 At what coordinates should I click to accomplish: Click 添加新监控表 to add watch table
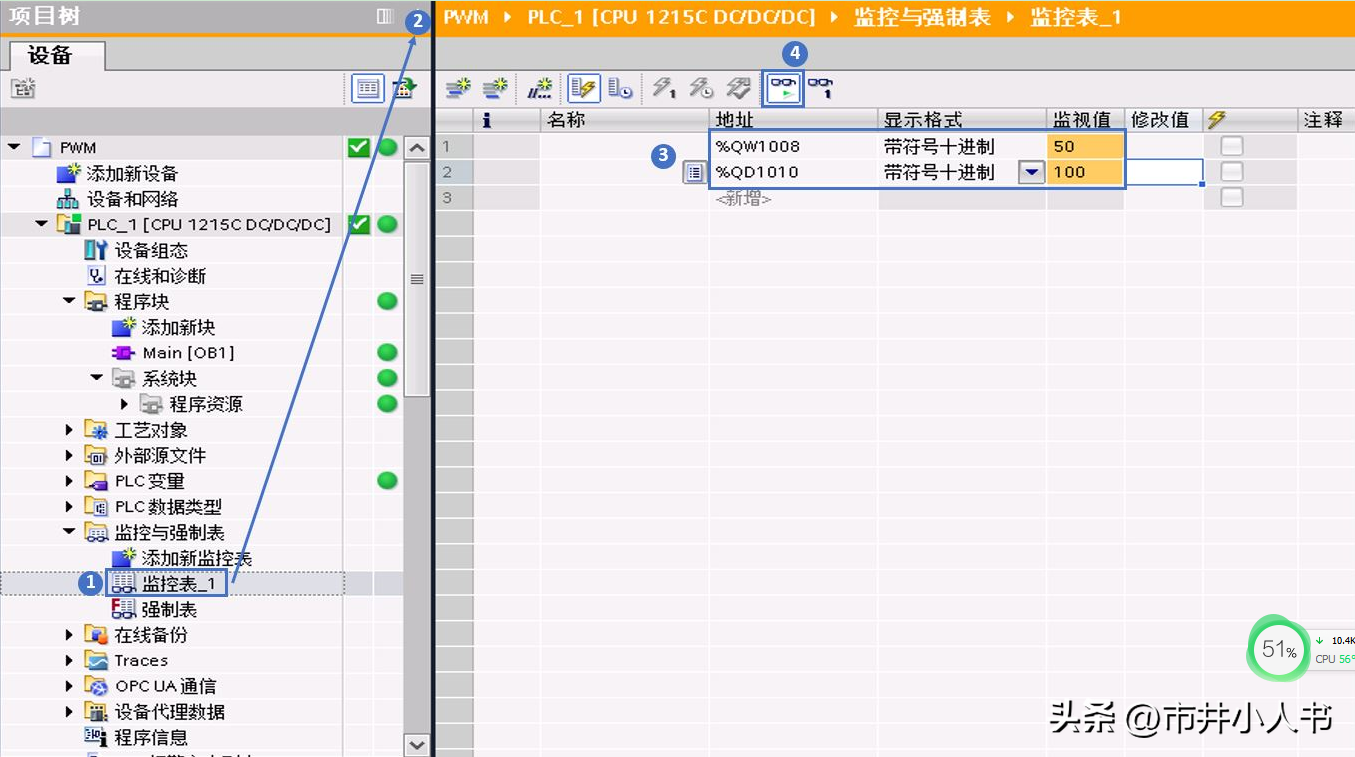[196, 558]
